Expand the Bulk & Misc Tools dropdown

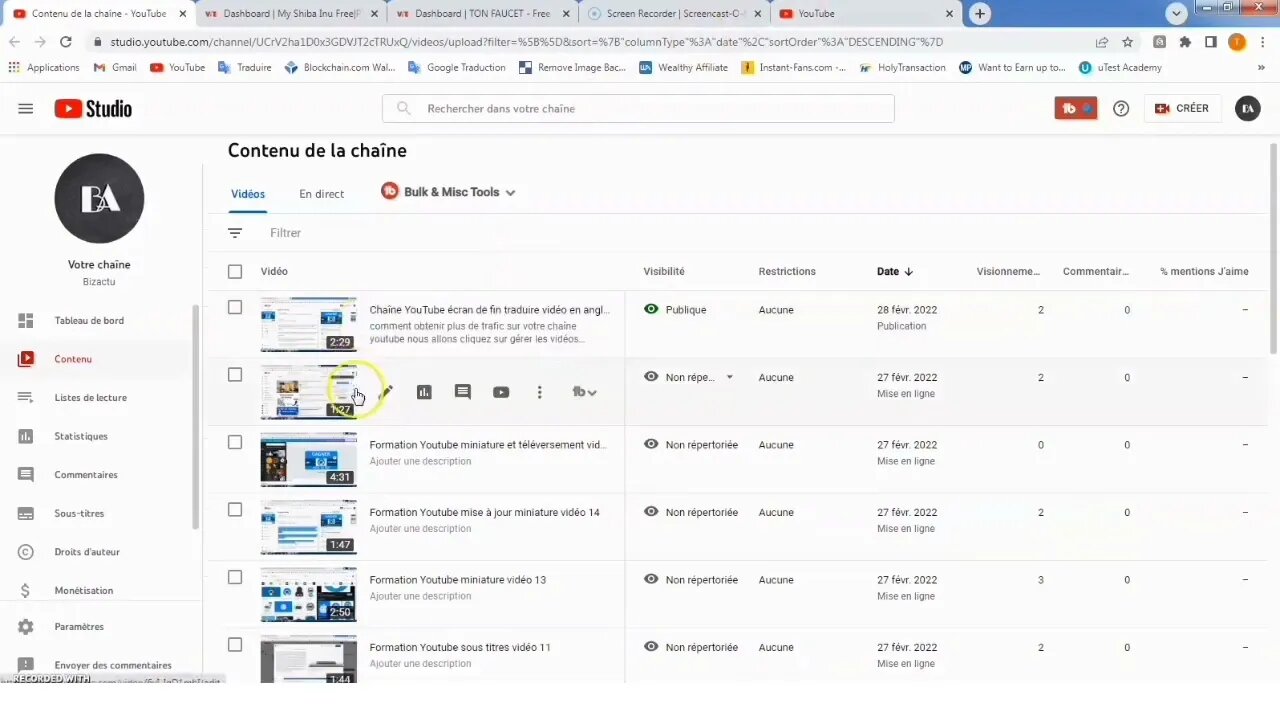coord(448,192)
